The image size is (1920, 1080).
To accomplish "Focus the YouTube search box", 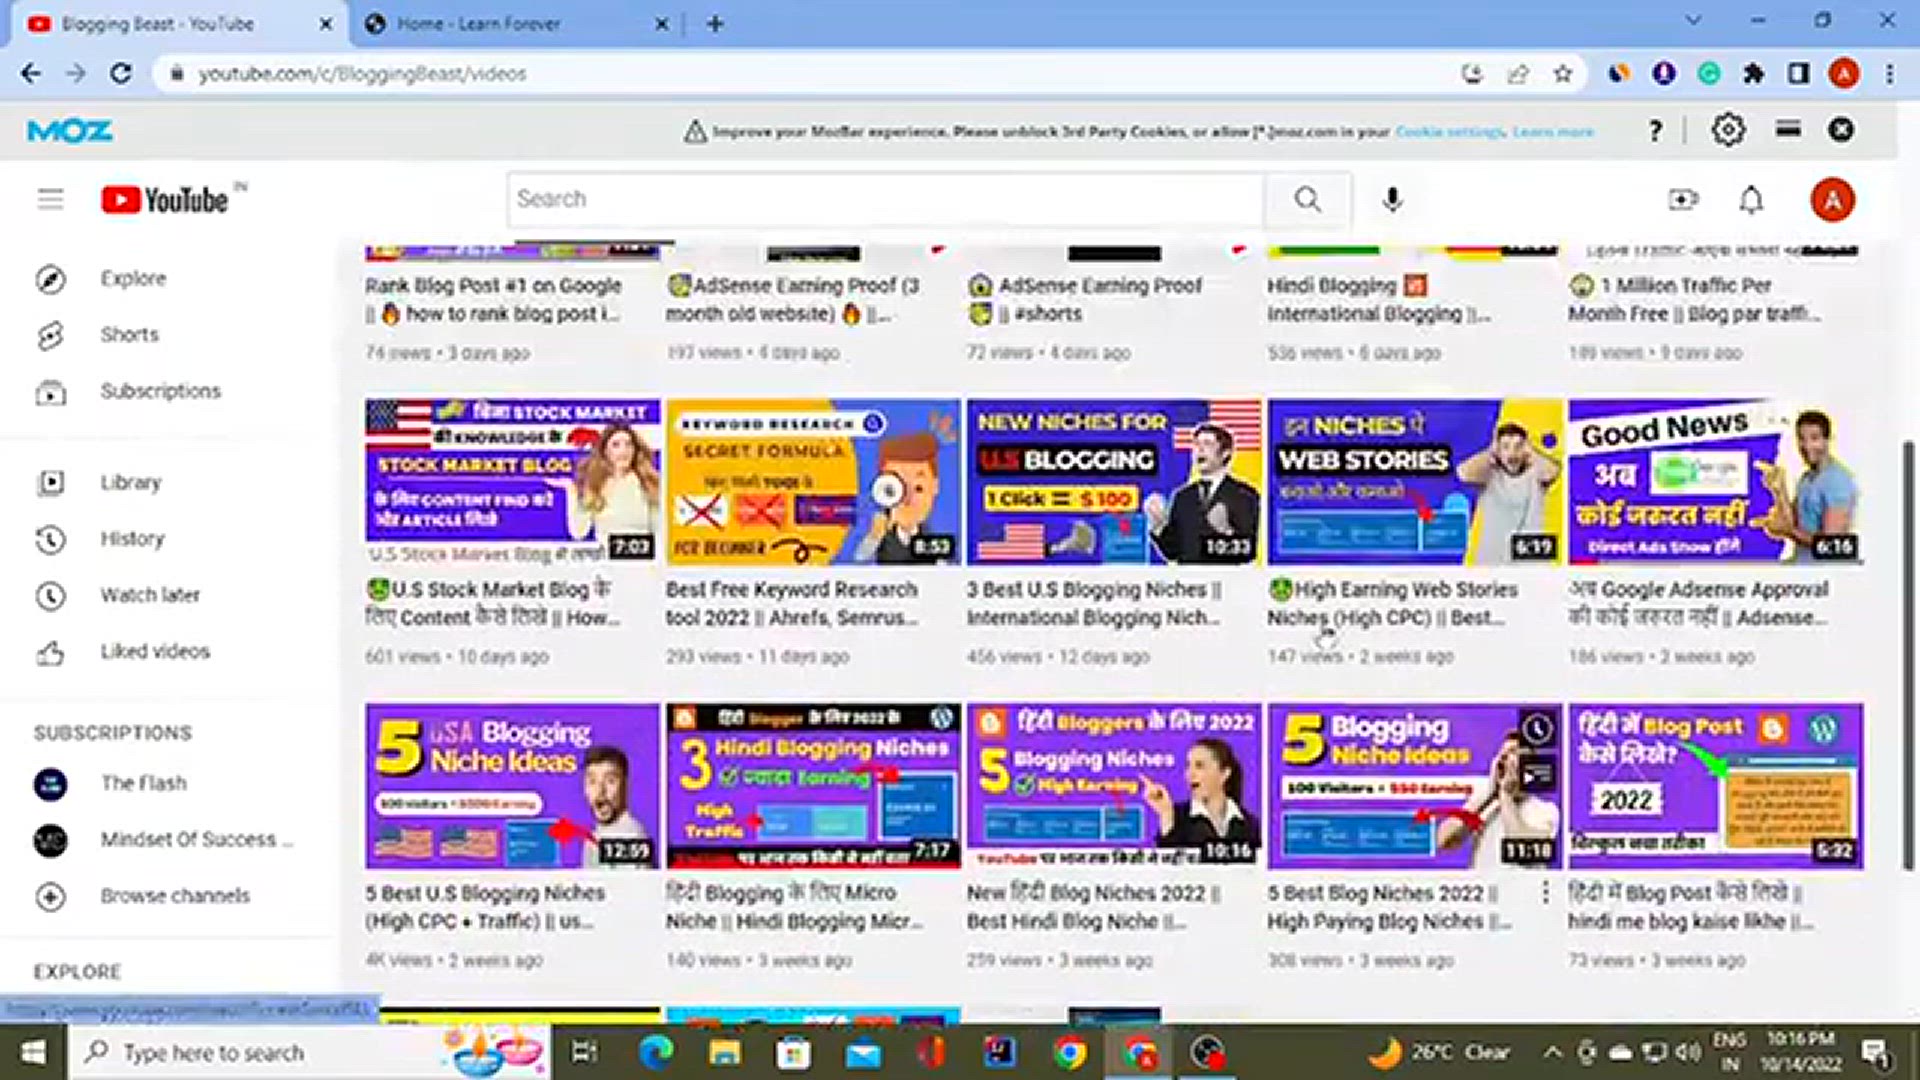I will [885, 199].
